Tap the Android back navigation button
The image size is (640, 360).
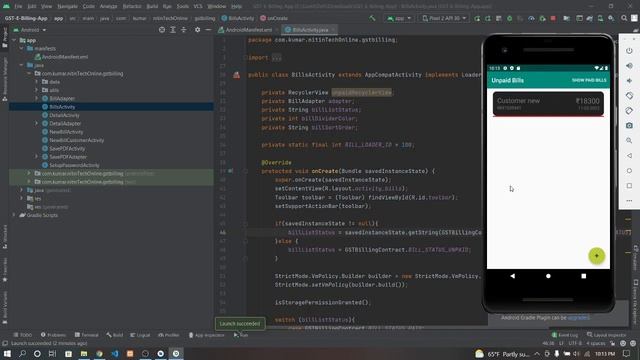pyautogui.click(x=513, y=276)
